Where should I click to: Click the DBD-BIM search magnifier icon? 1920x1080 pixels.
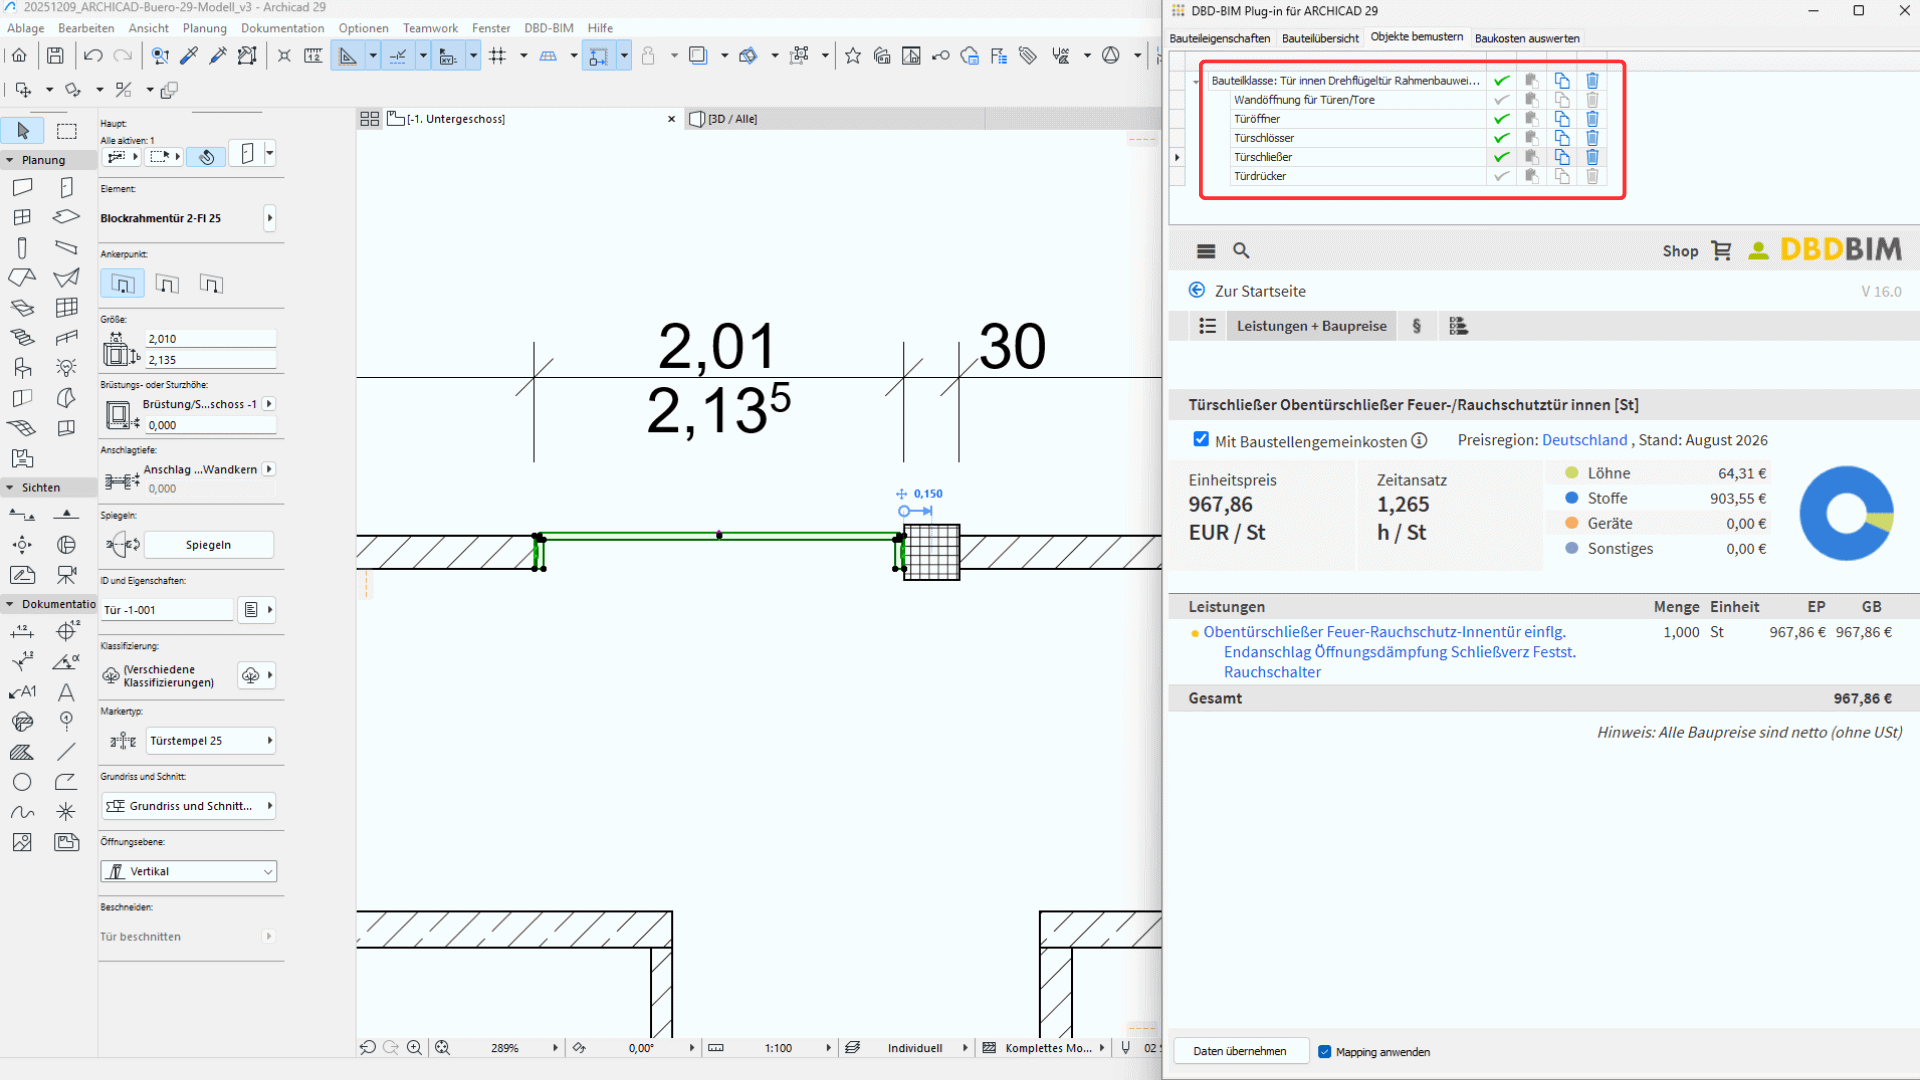(1241, 251)
